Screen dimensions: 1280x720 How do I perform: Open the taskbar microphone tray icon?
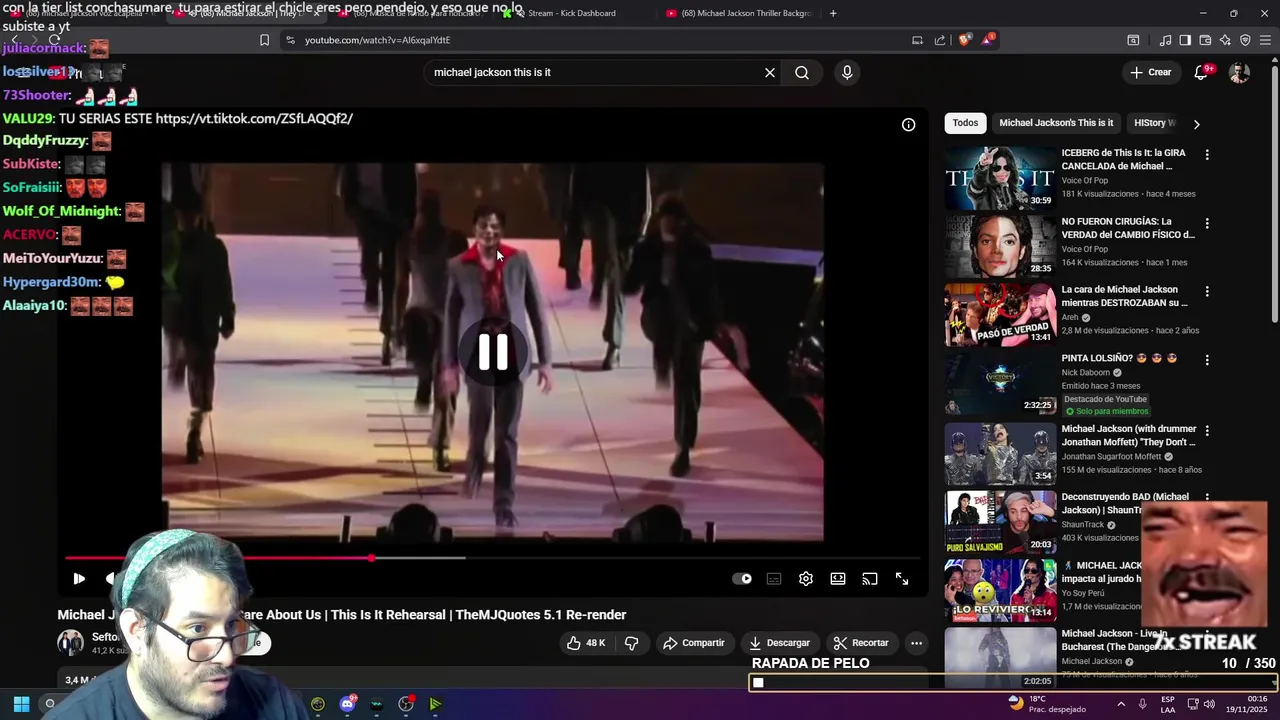pos(1142,704)
